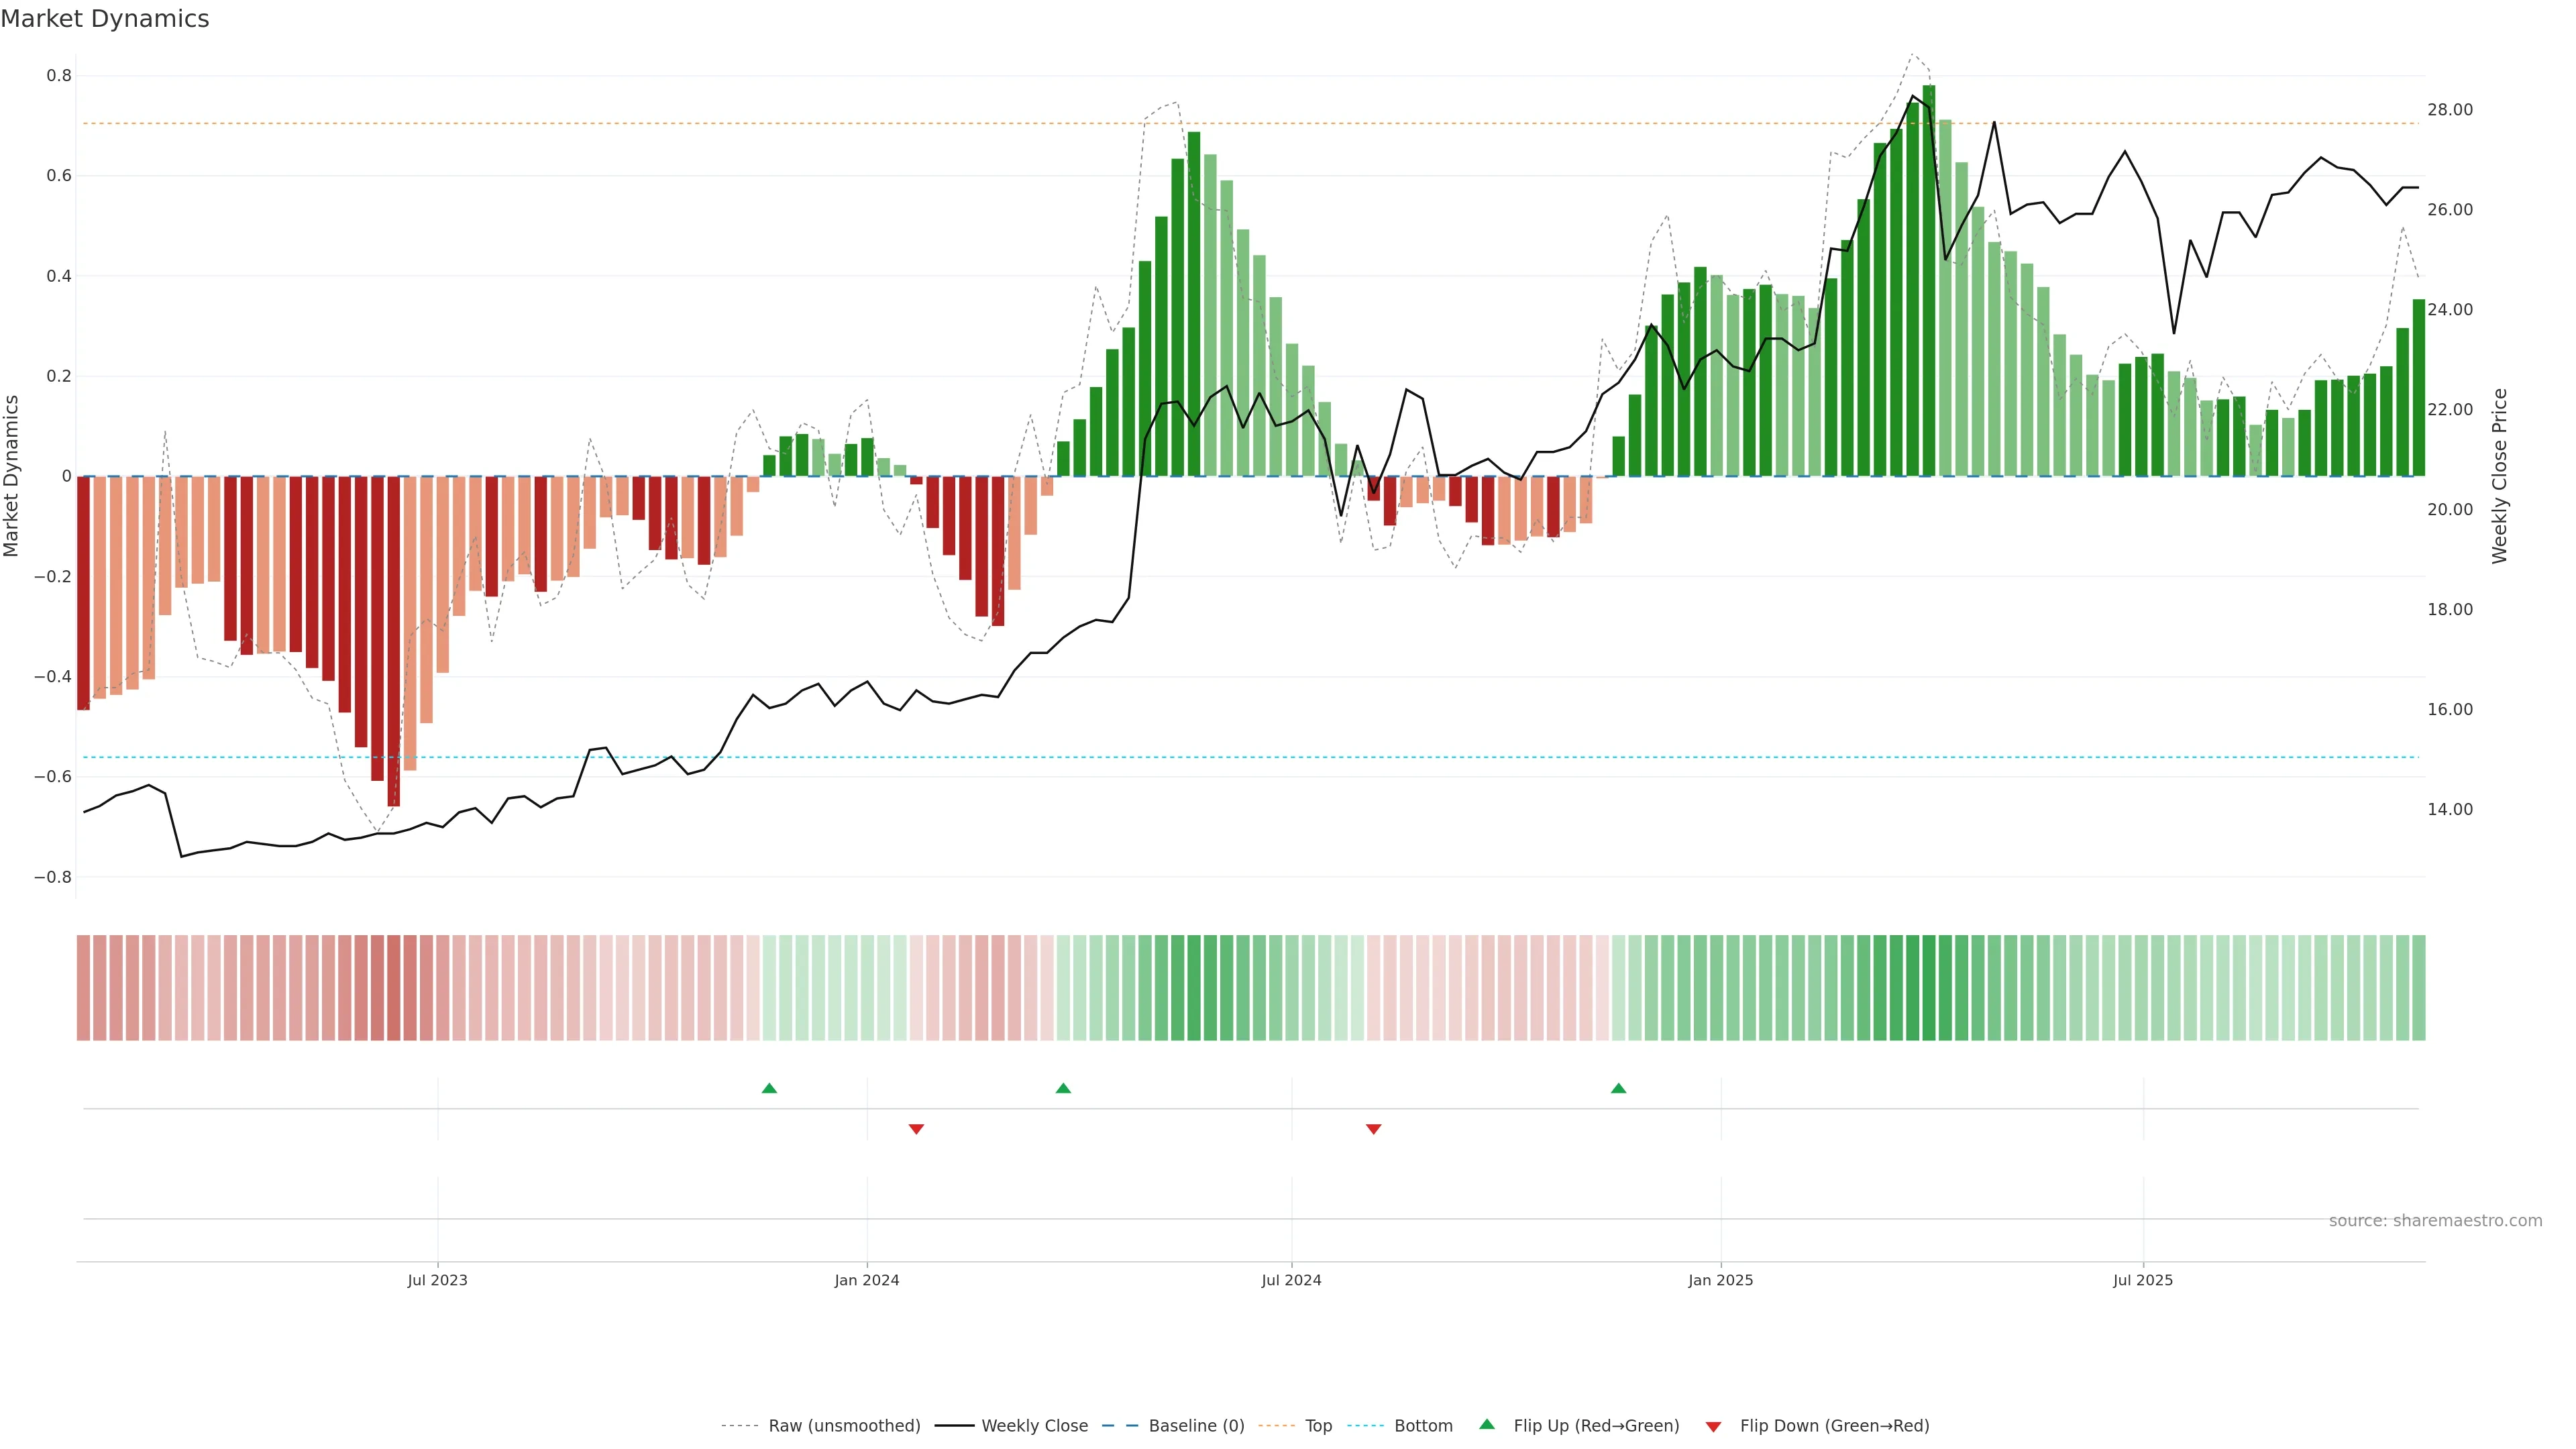
Task: Click the first green flip-up triangle marker
Action: coord(769,1088)
